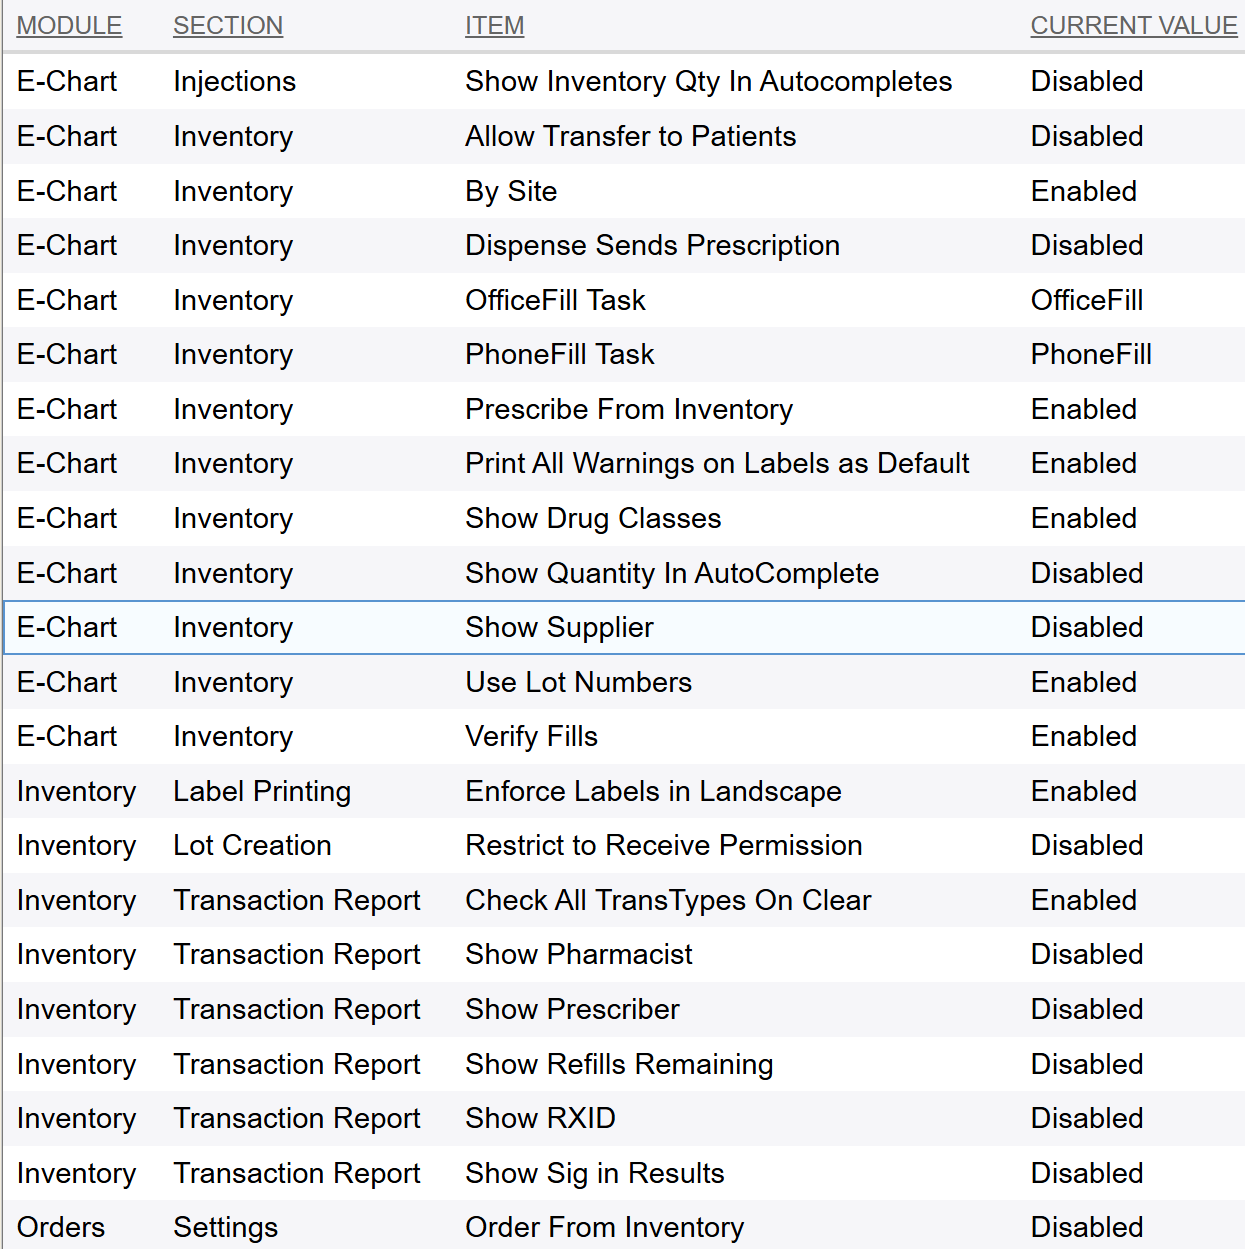
Task: Open Show Inventory Qty In Autocompletes setting
Action: (x=708, y=82)
